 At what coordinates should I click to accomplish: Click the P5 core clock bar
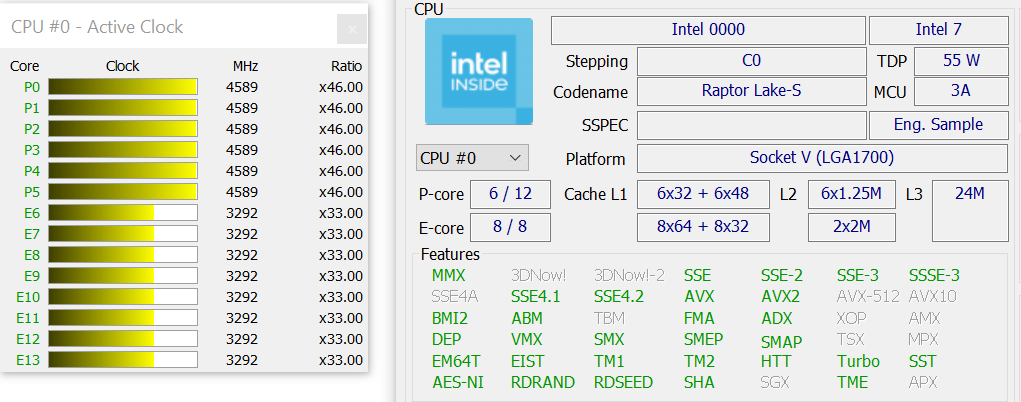(123, 192)
